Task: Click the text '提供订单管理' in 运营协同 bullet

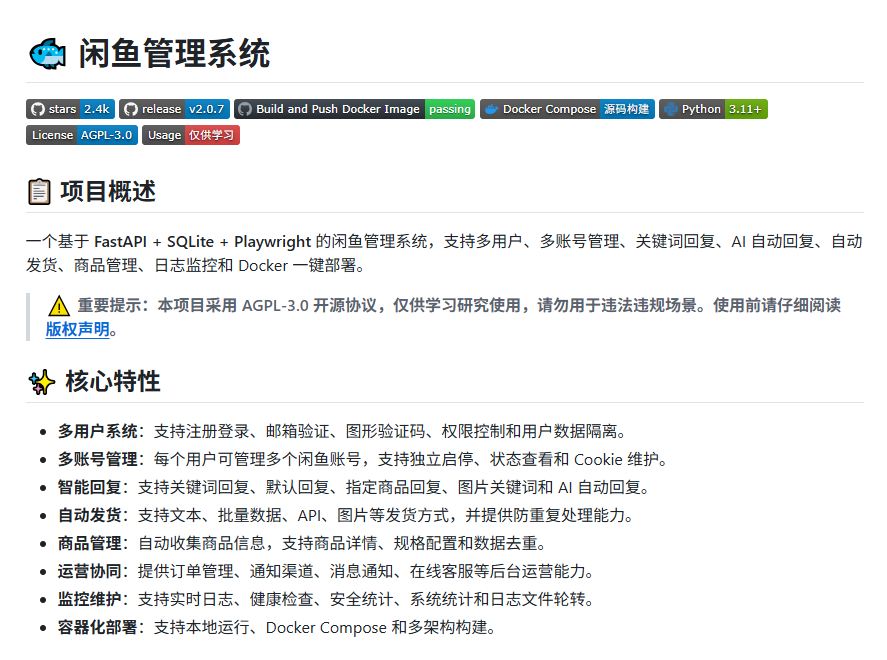Action: click(186, 571)
